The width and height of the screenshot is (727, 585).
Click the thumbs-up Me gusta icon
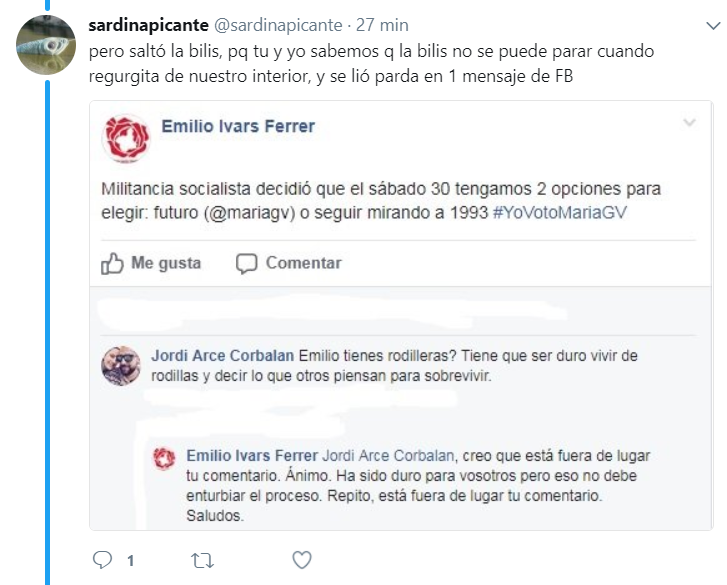pos(112,263)
